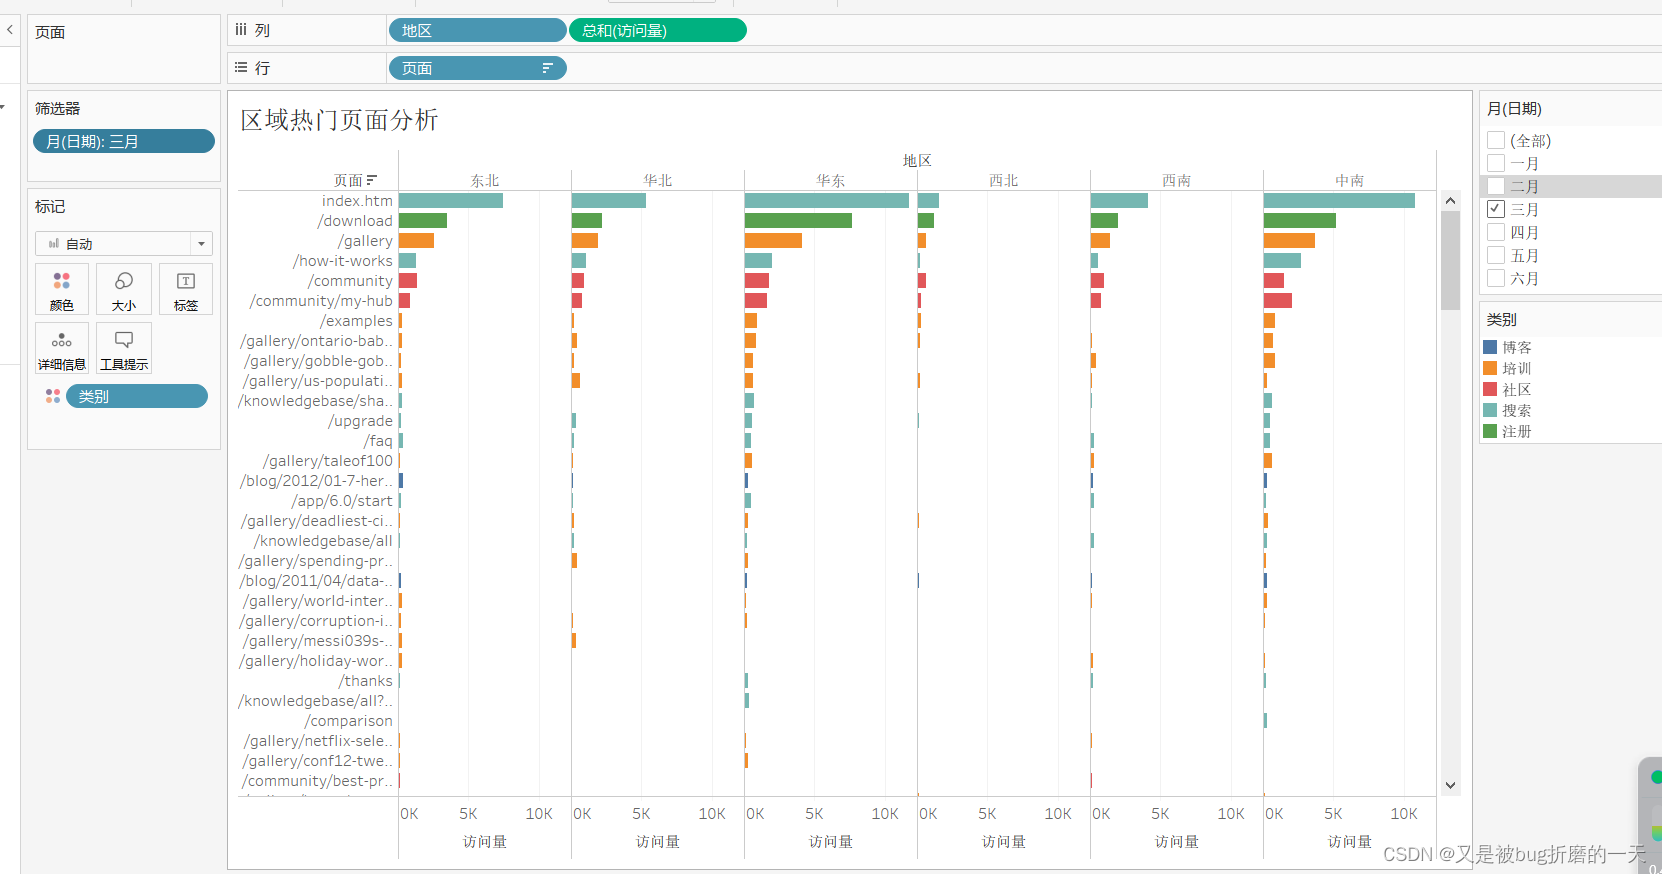1662x874 pixels.
Task: Click the /comparison row label
Action: pyautogui.click(x=349, y=721)
